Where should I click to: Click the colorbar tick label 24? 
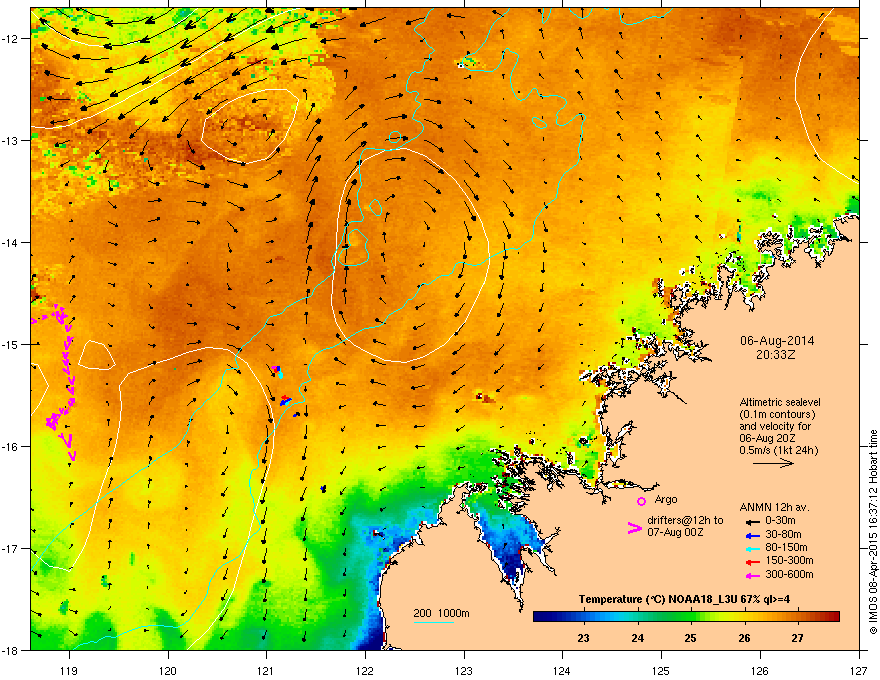pos(638,638)
